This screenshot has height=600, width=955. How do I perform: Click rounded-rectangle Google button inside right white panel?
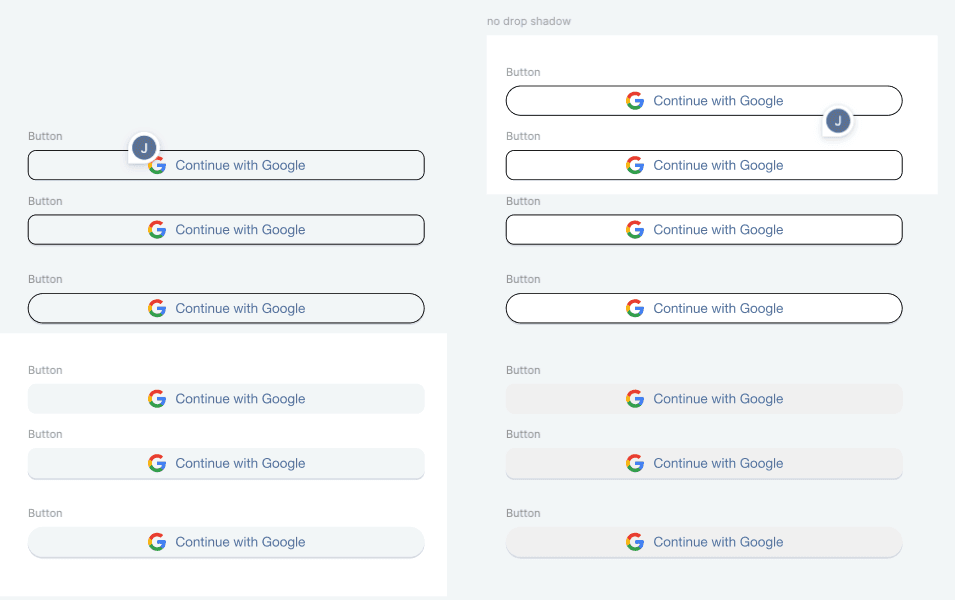coord(704,165)
